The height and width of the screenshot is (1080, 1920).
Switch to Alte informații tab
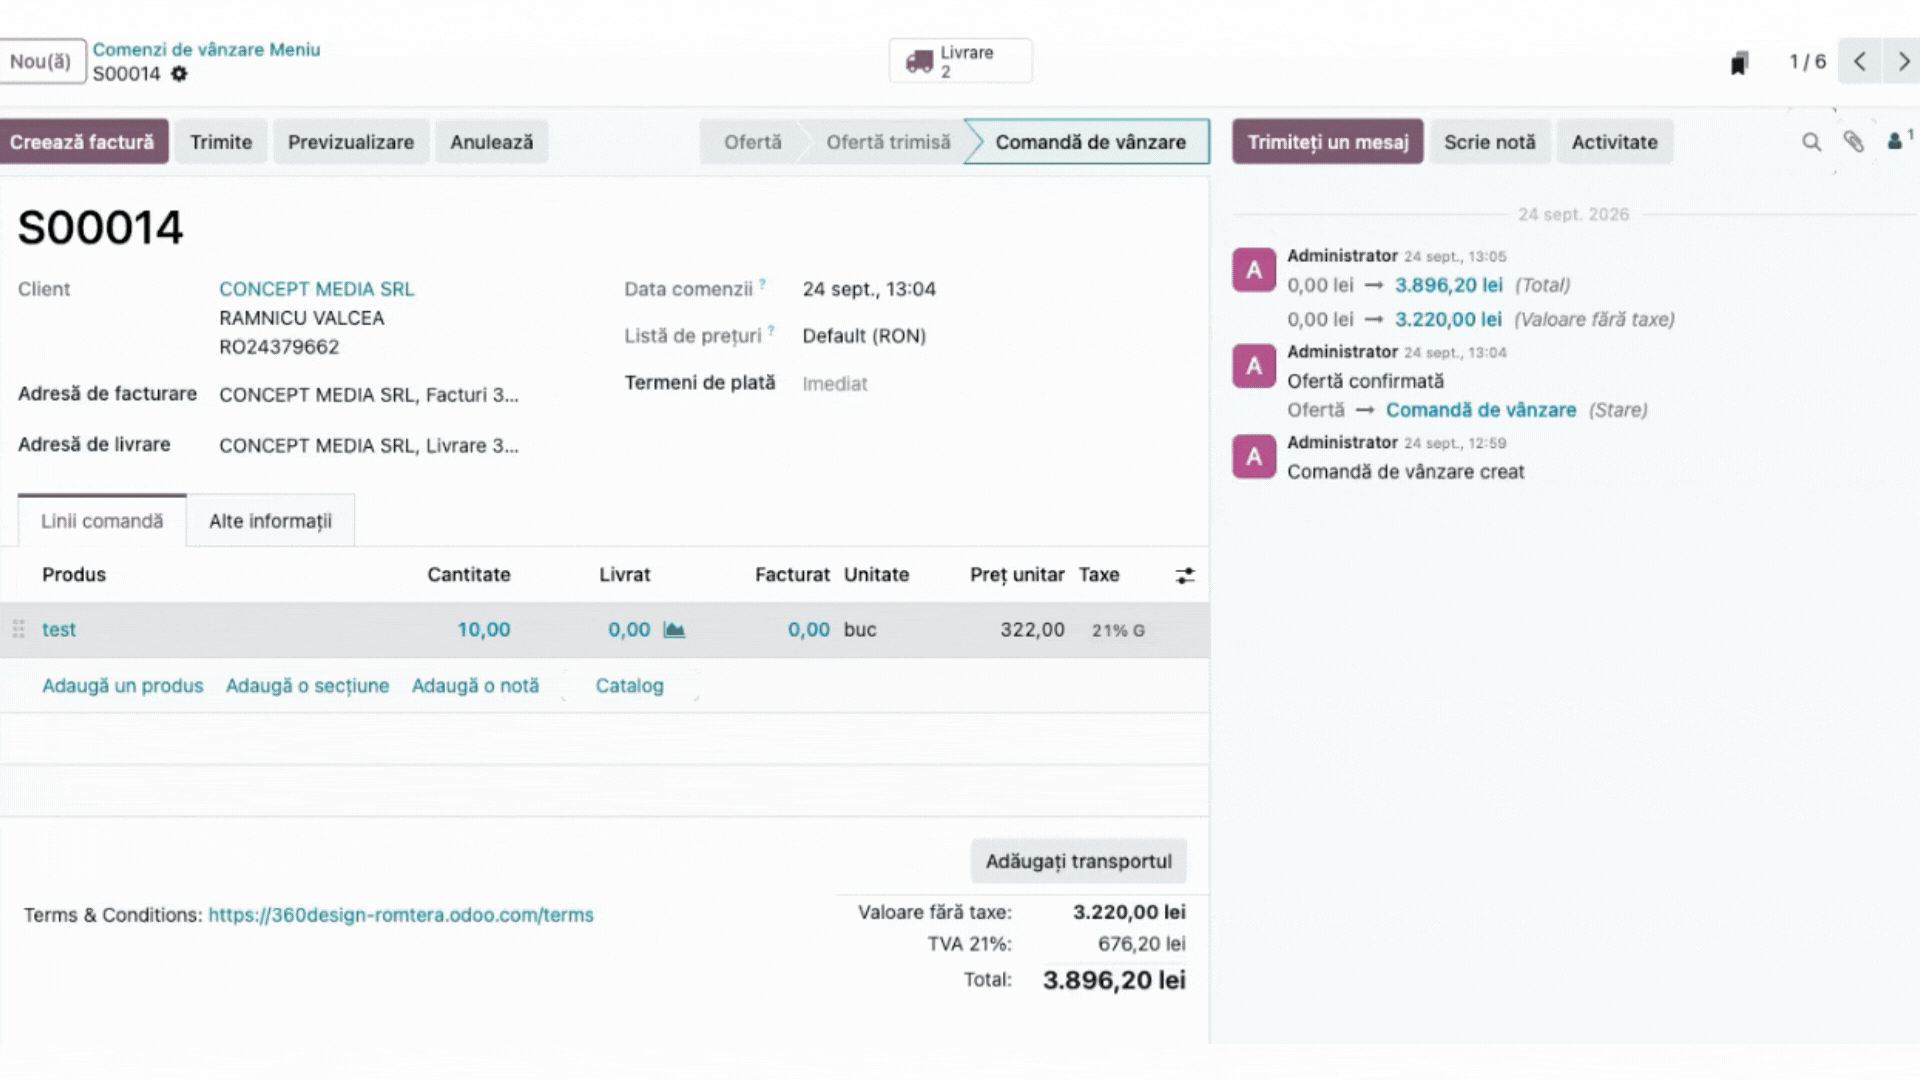(270, 521)
